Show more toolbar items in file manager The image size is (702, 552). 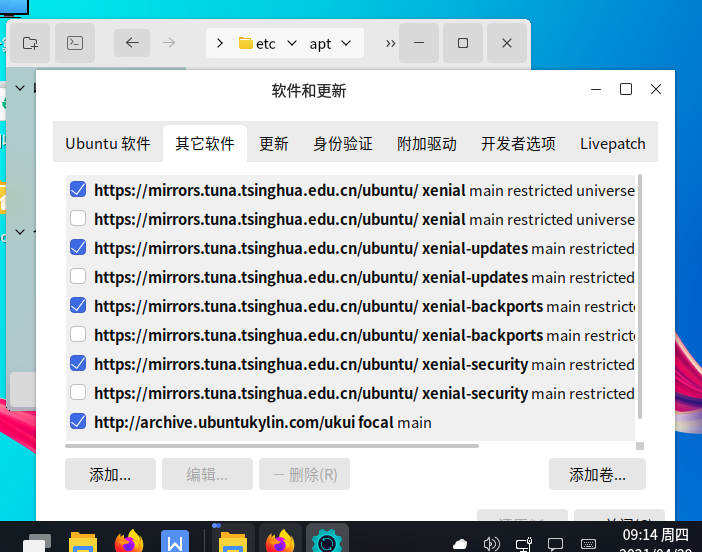coord(390,43)
